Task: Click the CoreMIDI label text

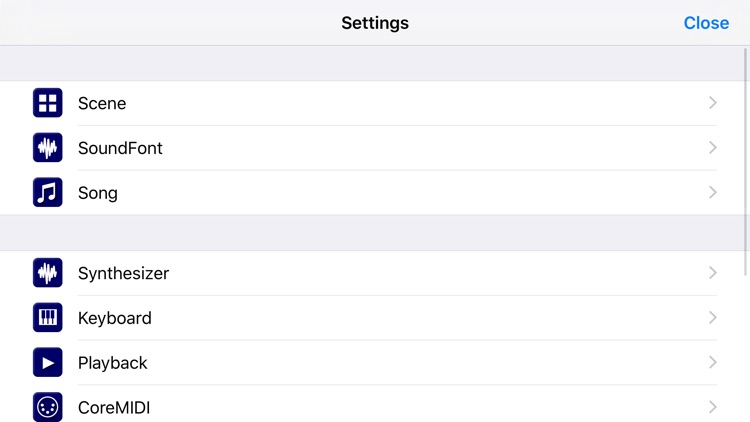Action: (x=114, y=408)
